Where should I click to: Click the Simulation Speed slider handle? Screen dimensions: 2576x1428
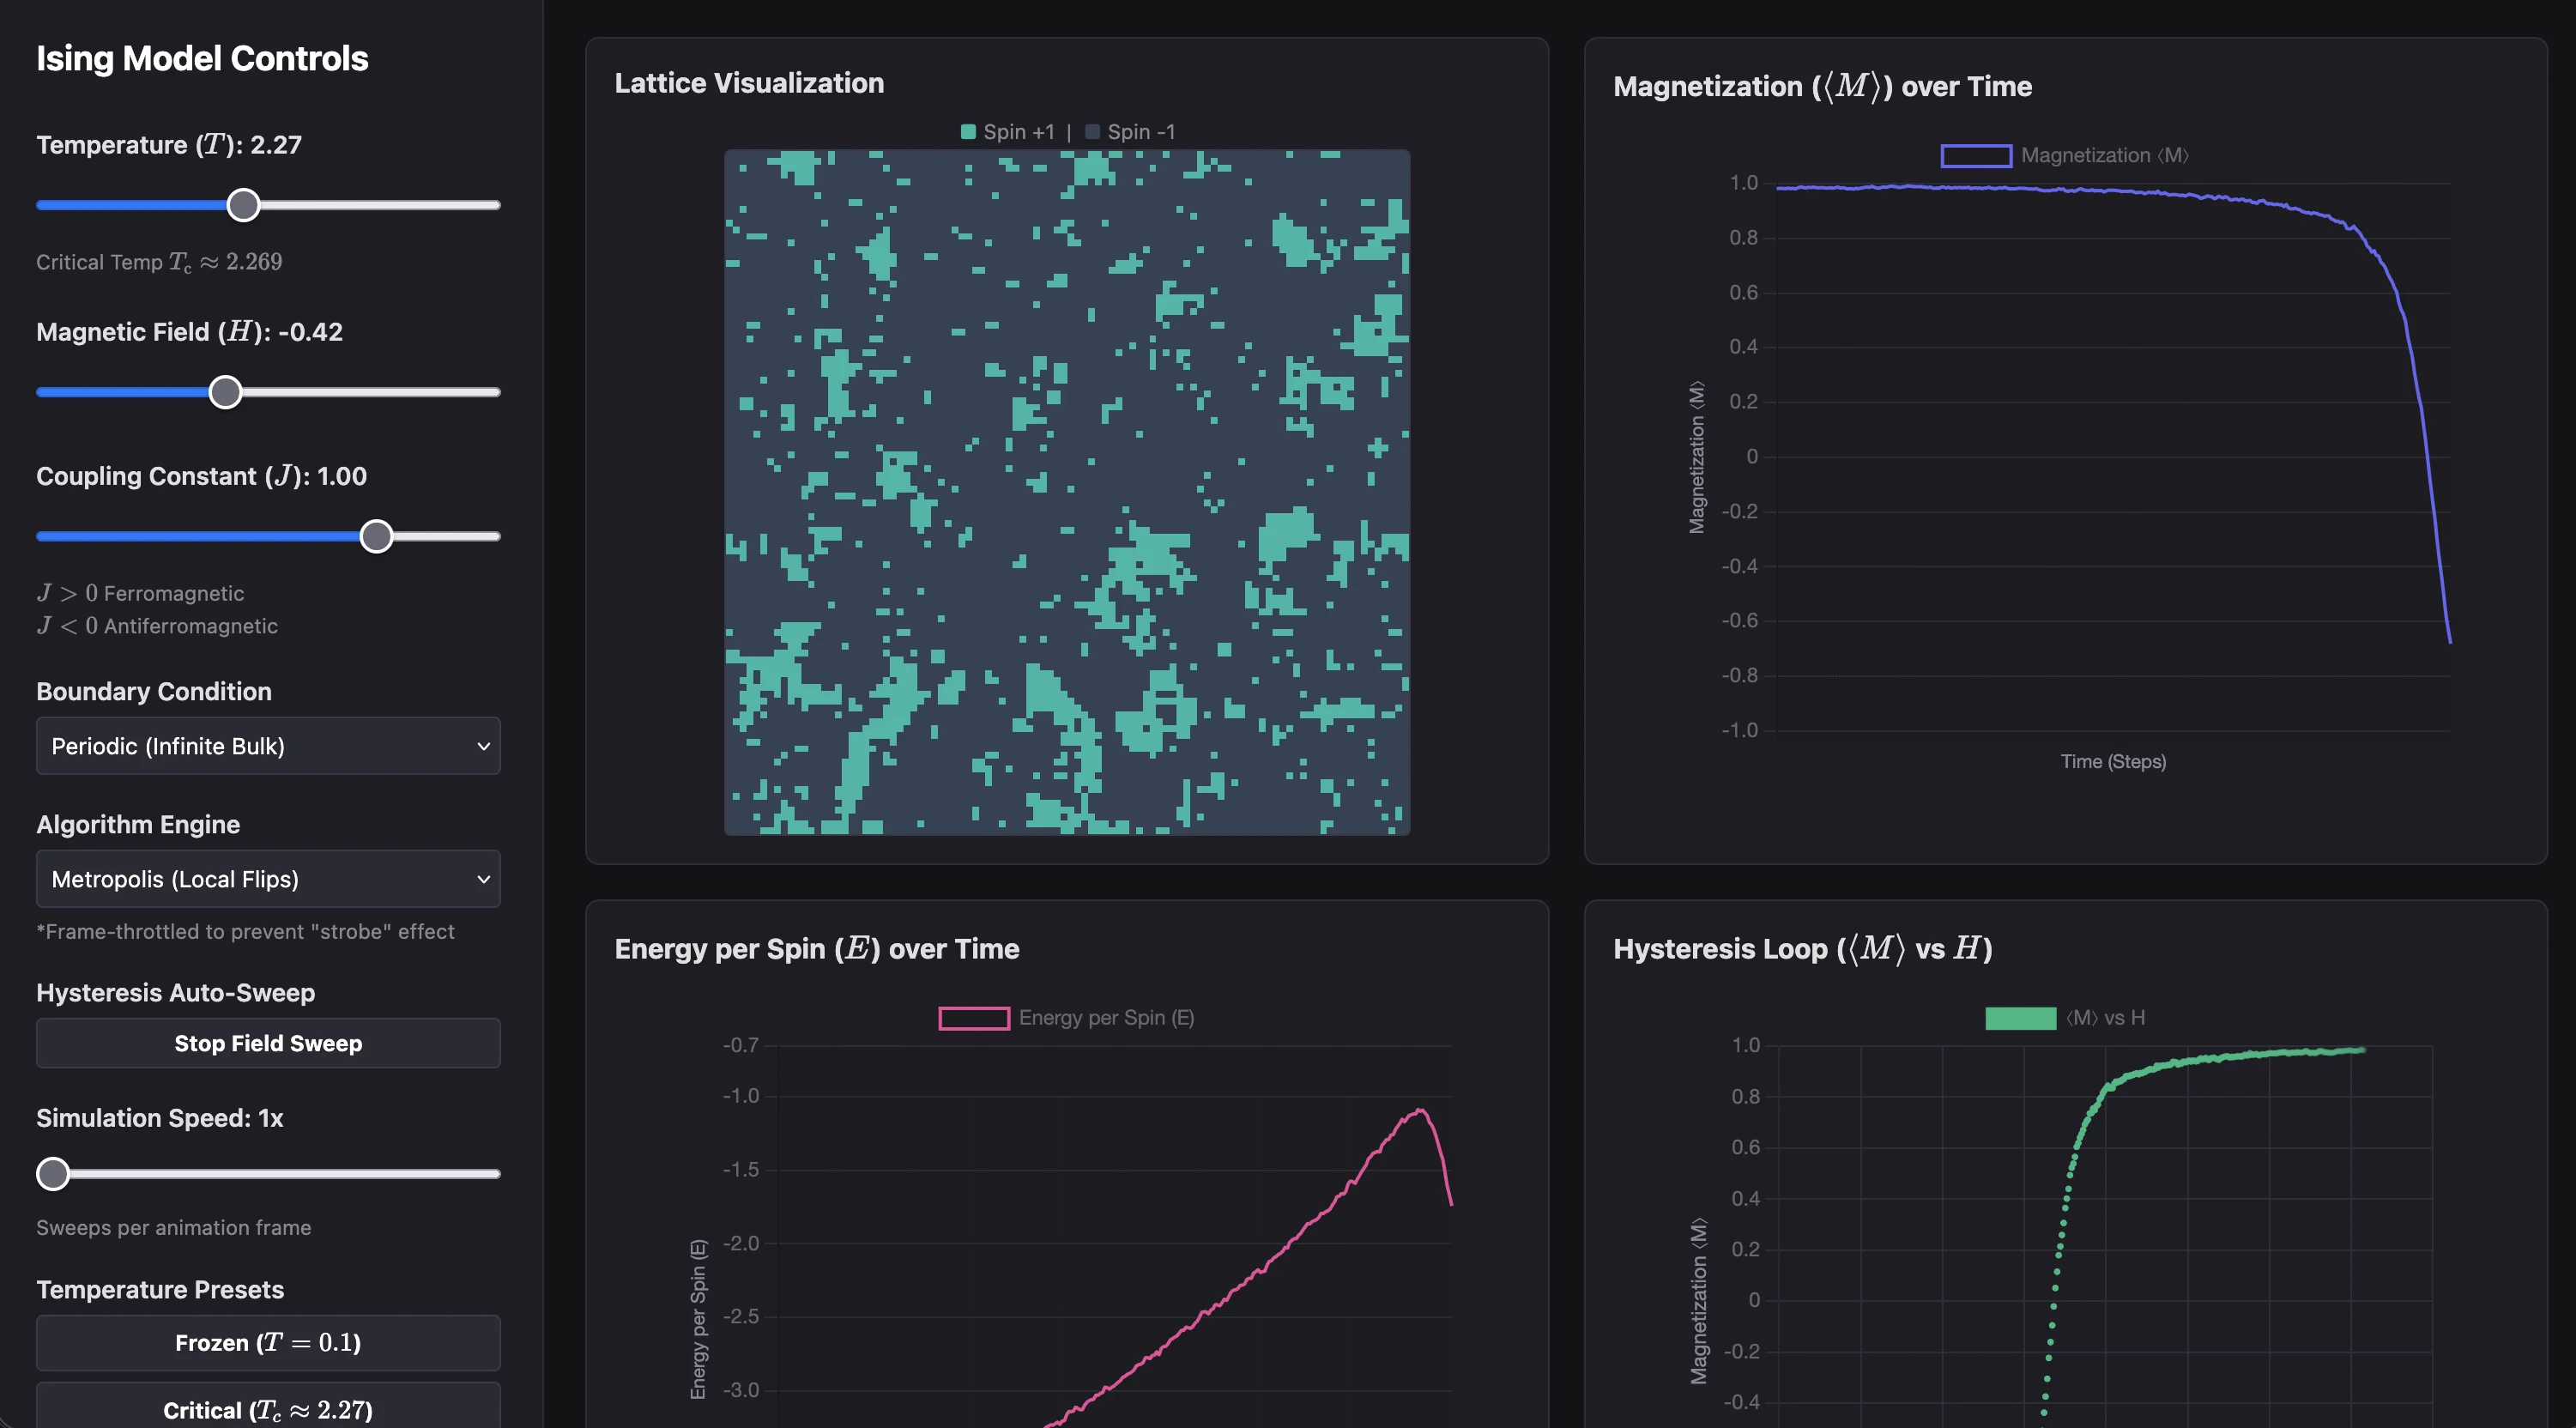pyautogui.click(x=53, y=1173)
